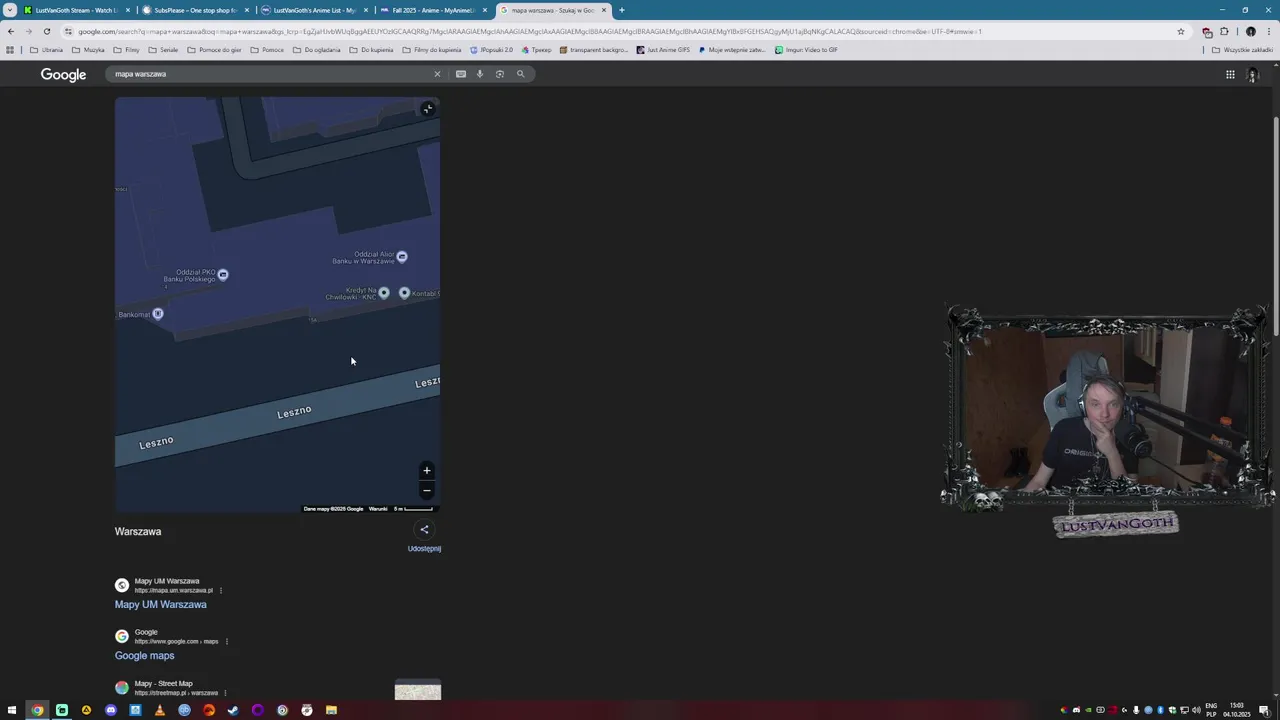This screenshot has height=720, width=1280.
Task: Clear the Google search box text
Action: click(437, 74)
